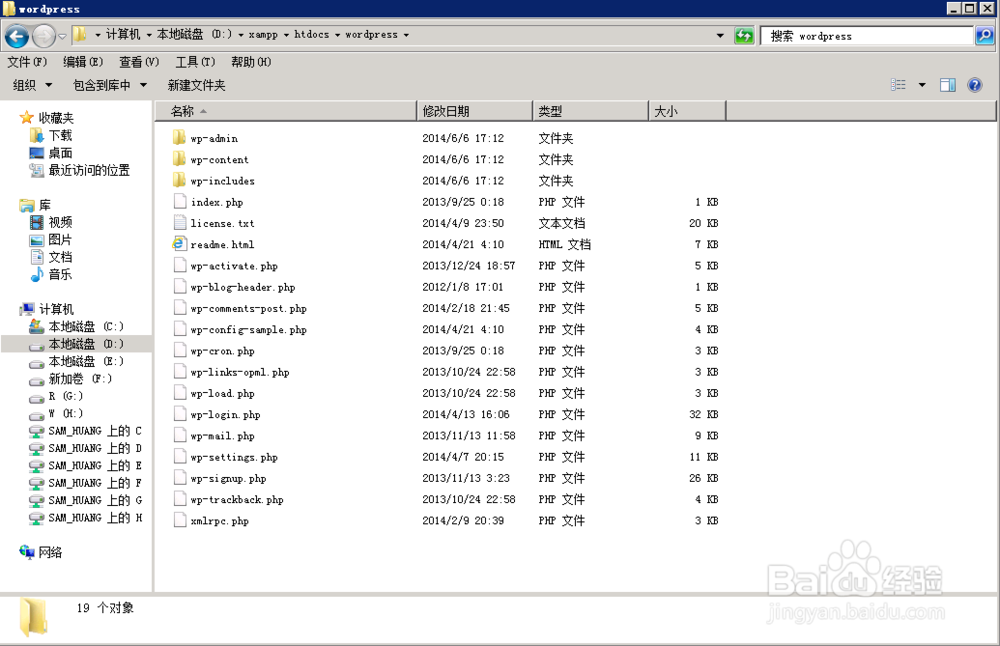The height and width of the screenshot is (646, 1000).
Task: Click the Forward navigation arrow
Action: point(43,36)
